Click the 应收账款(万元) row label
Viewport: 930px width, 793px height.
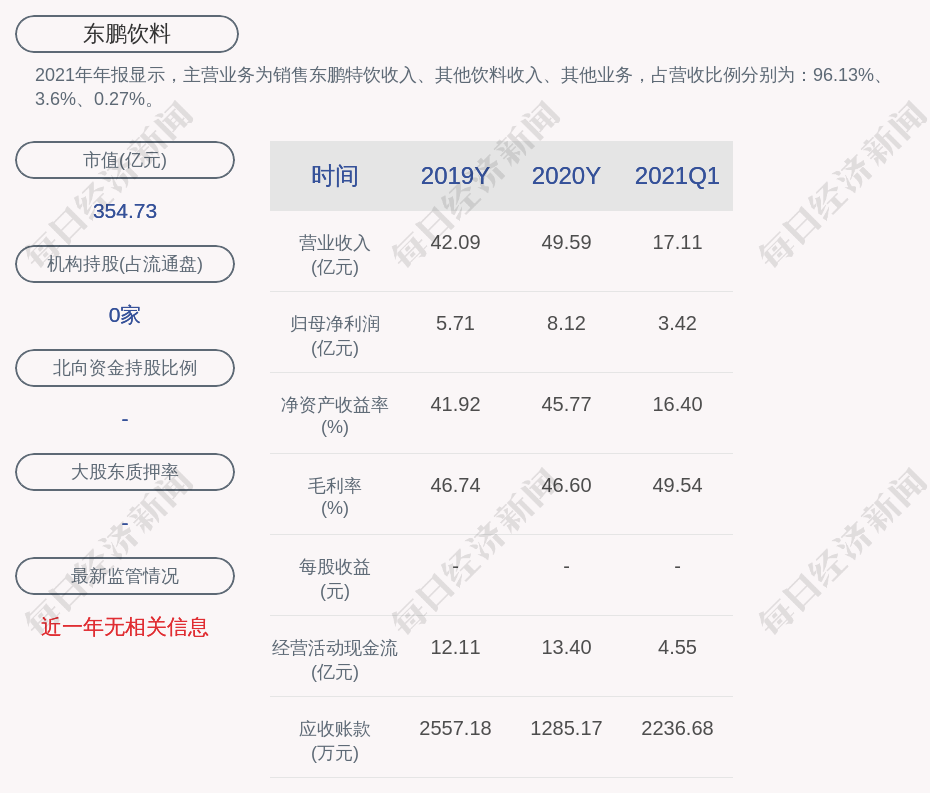(335, 741)
